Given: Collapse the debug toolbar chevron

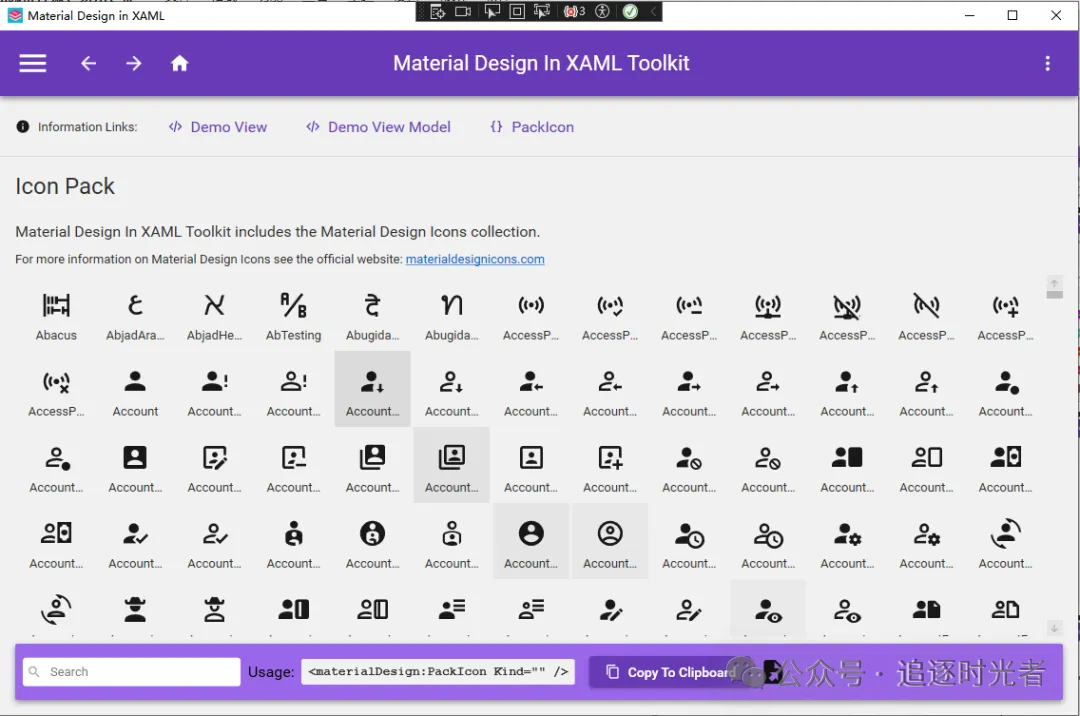Looking at the screenshot, I should (652, 11).
